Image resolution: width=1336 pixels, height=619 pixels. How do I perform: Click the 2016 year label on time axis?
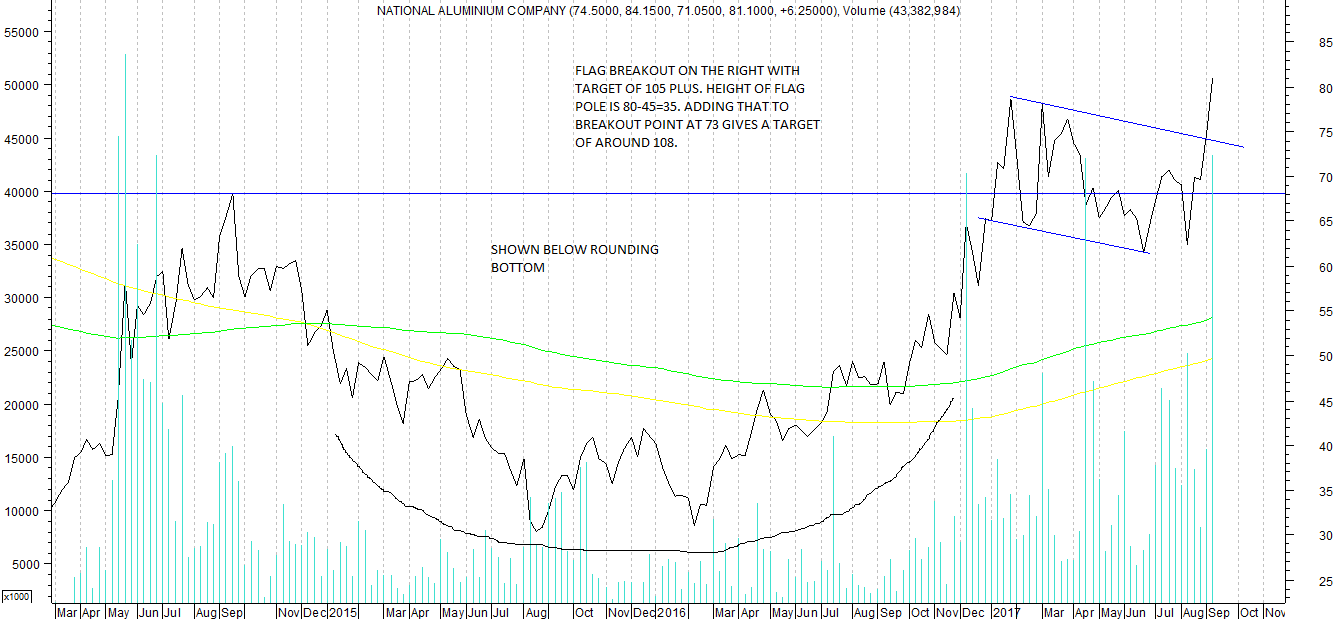(673, 612)
